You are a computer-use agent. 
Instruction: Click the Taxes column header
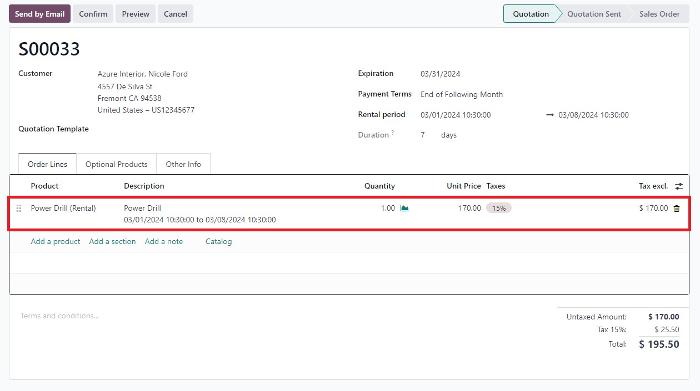[x=496, y=186]
